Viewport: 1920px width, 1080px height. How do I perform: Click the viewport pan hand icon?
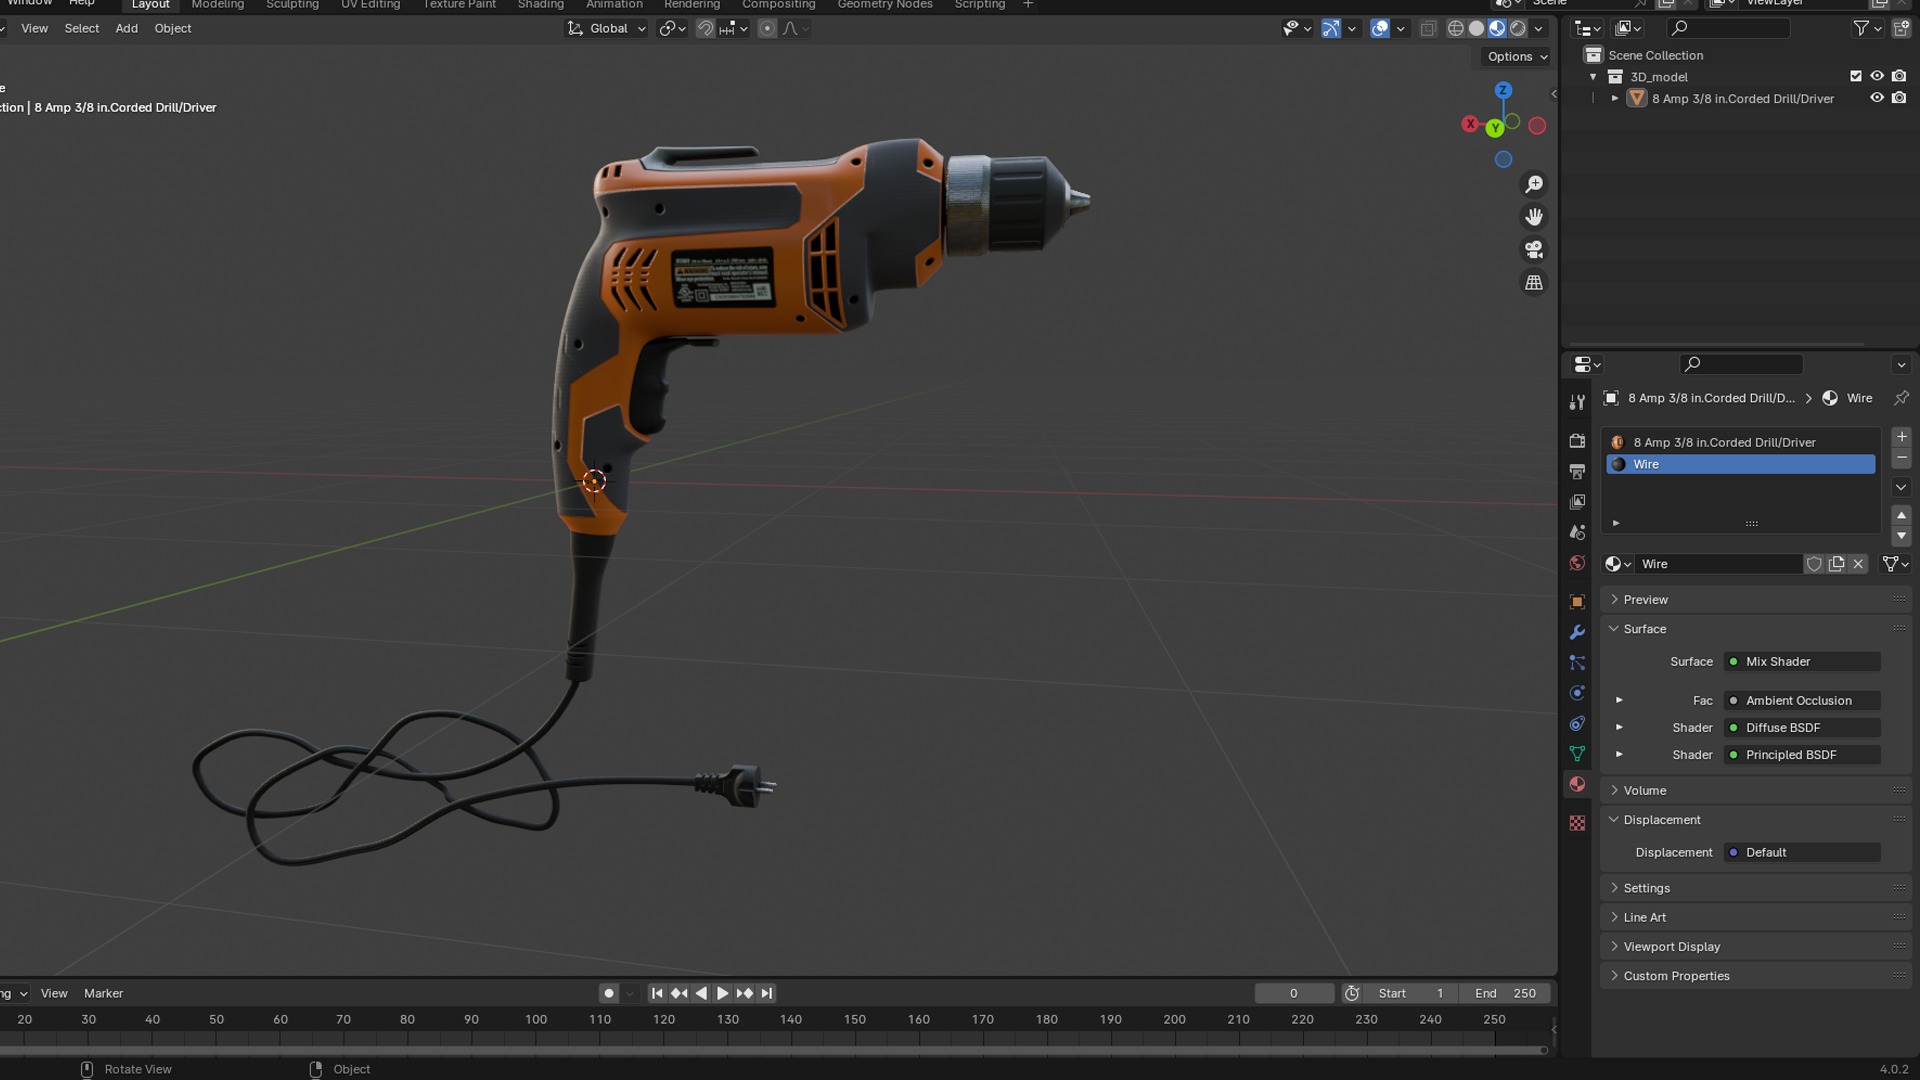pos(1533,217)
